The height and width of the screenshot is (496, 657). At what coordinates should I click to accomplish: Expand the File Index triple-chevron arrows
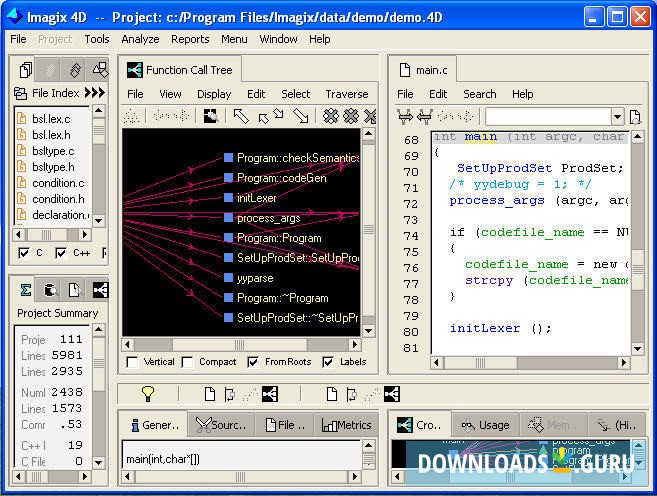95,93
